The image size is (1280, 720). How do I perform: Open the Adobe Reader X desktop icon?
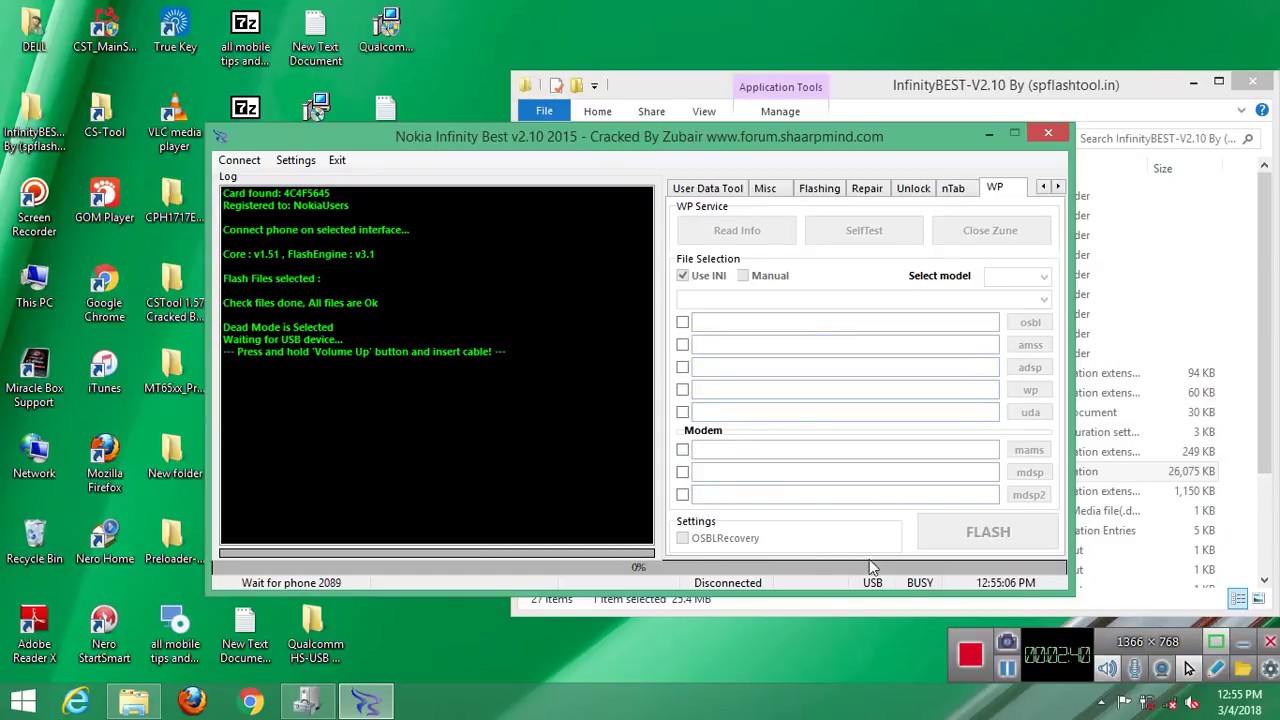[34, 635]
